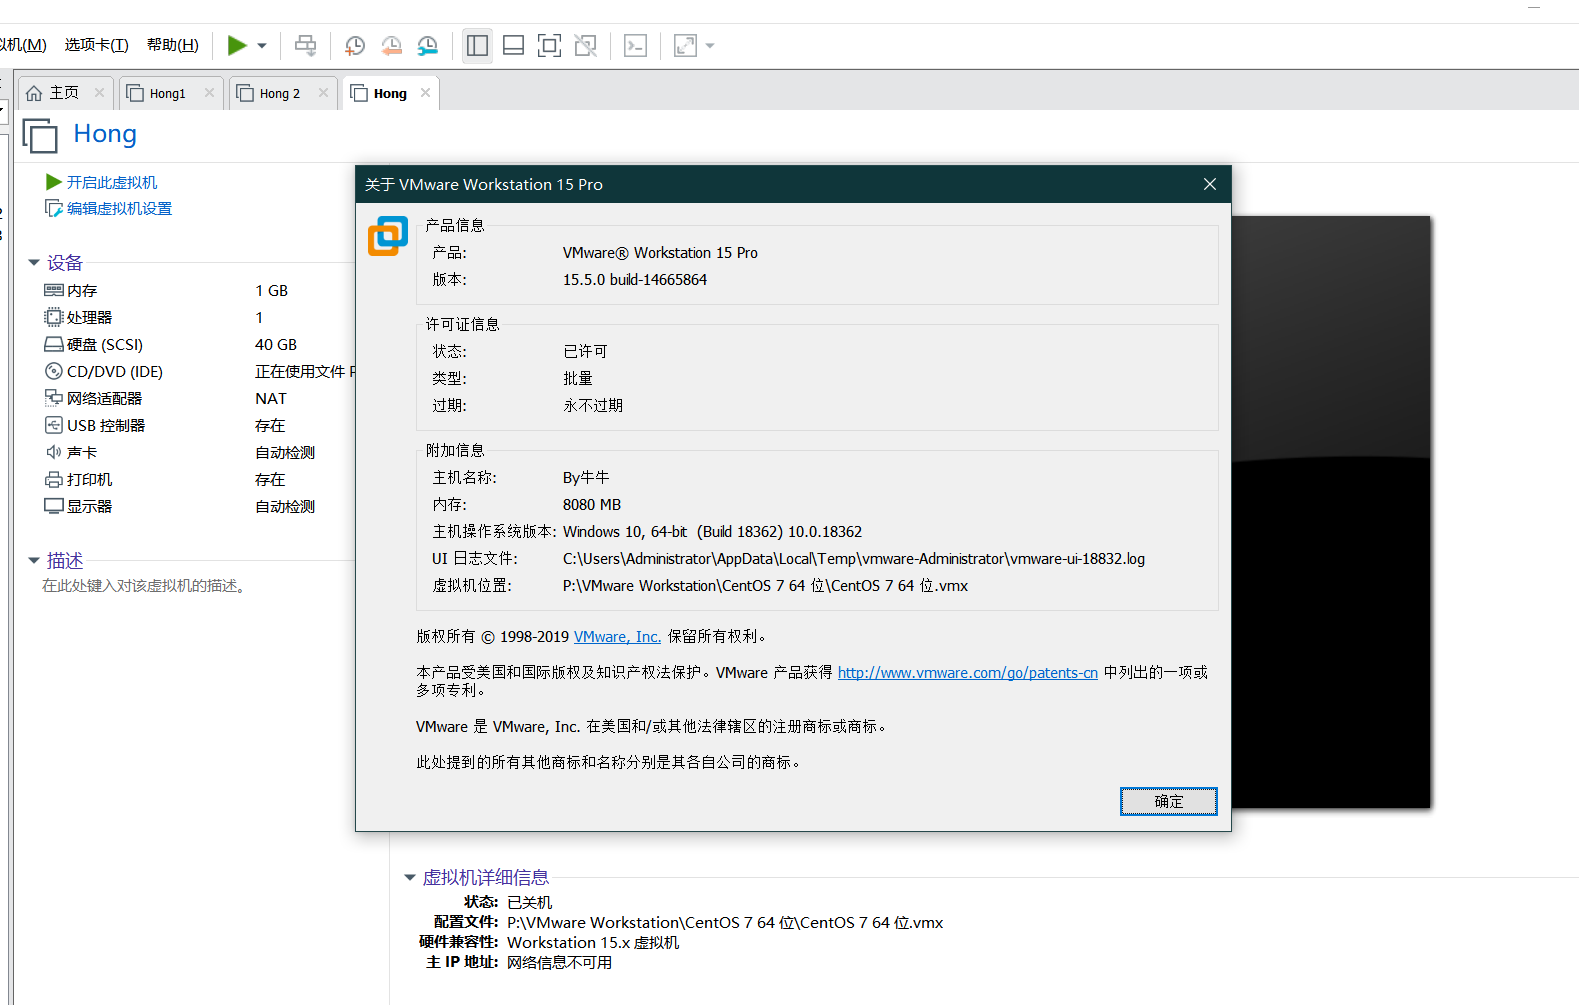Collapse the 设备 section
Screen dimensions: 1579x1005
(34, 263)
